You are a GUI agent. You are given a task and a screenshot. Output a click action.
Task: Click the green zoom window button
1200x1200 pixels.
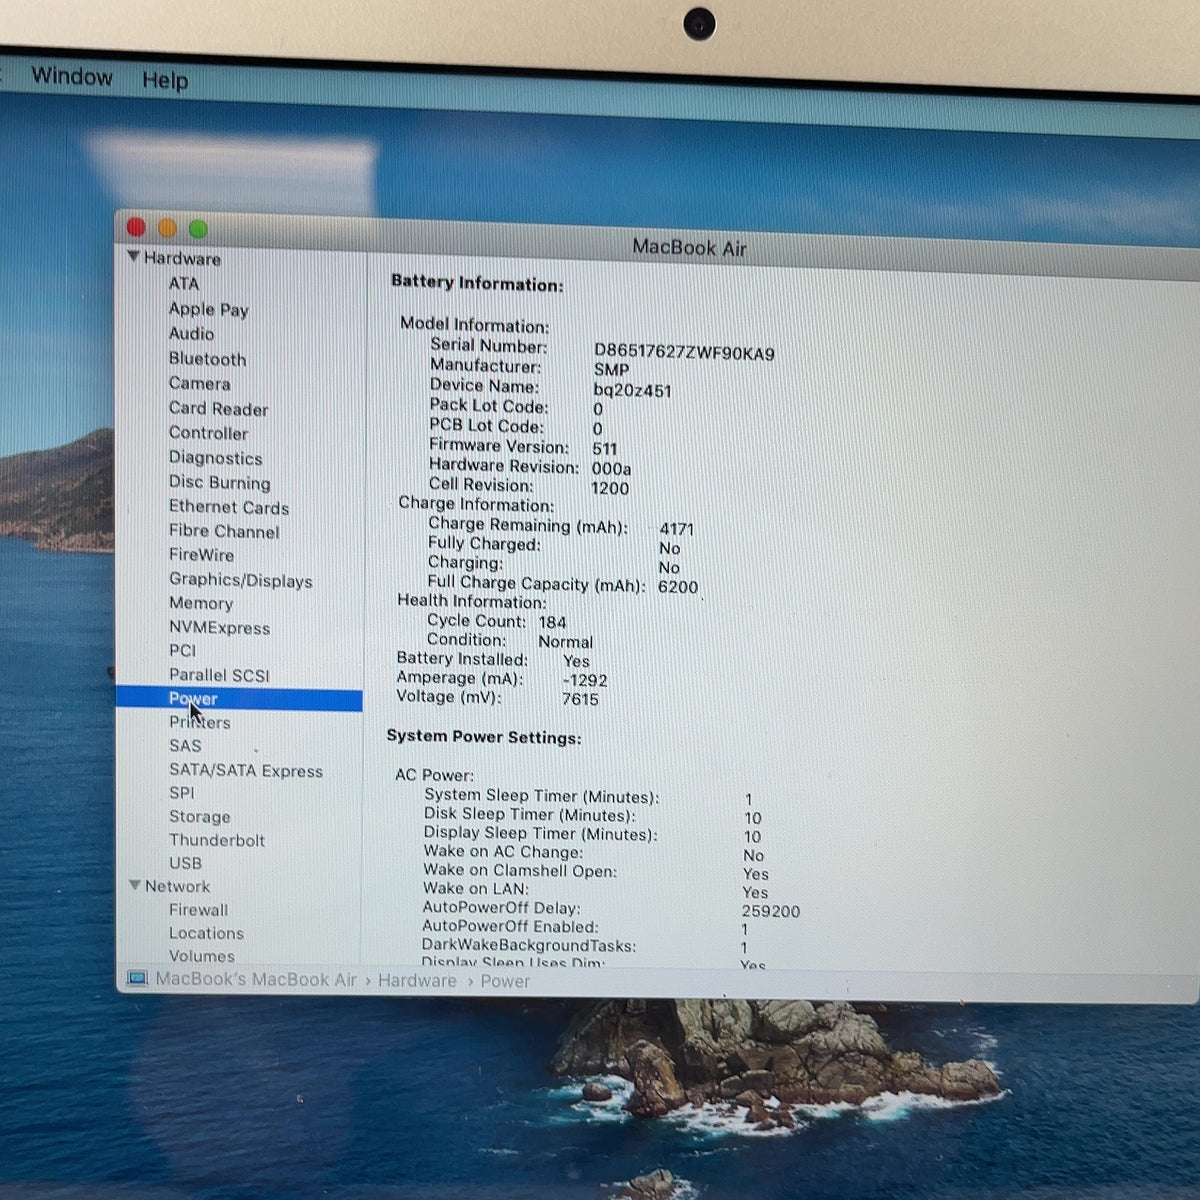(x=198, y=229)
